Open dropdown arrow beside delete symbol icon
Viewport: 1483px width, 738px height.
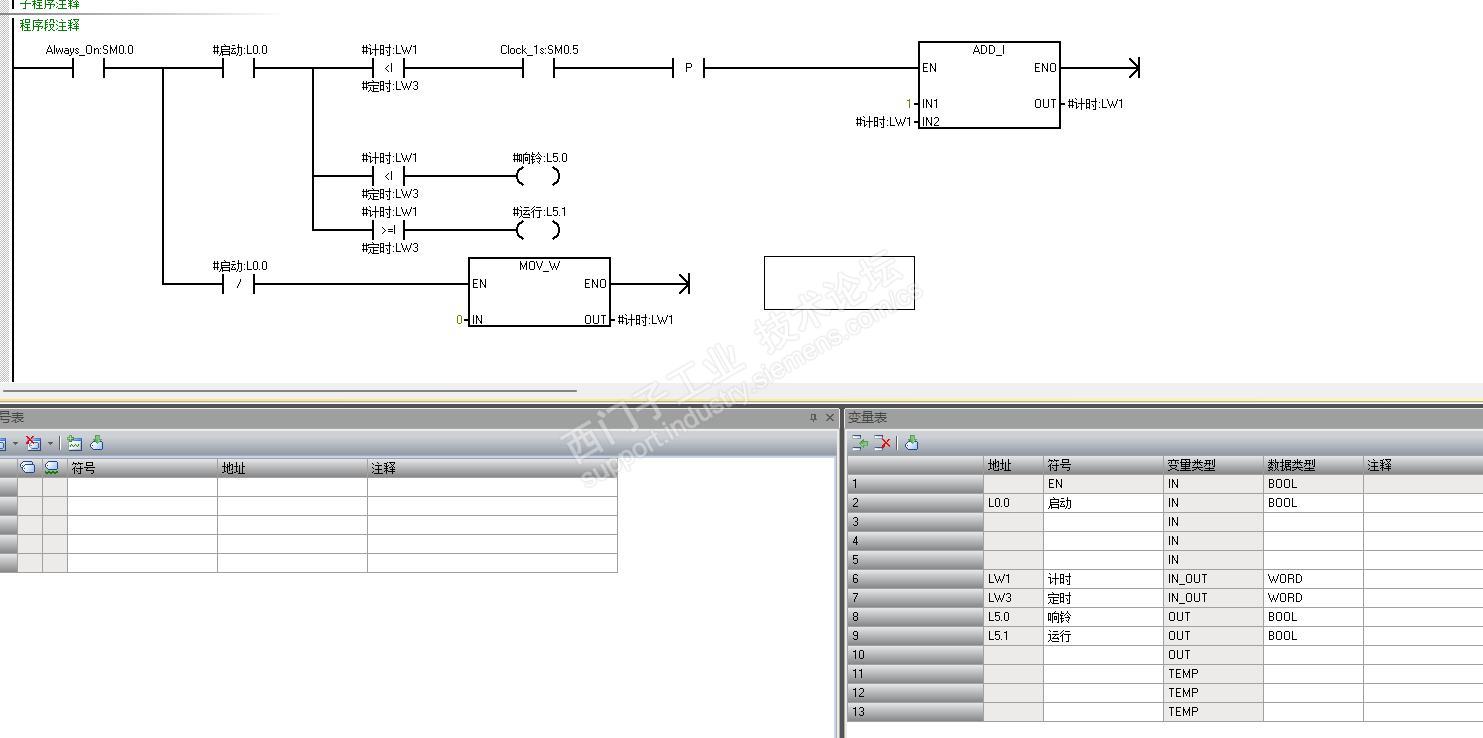coord(50,443)
